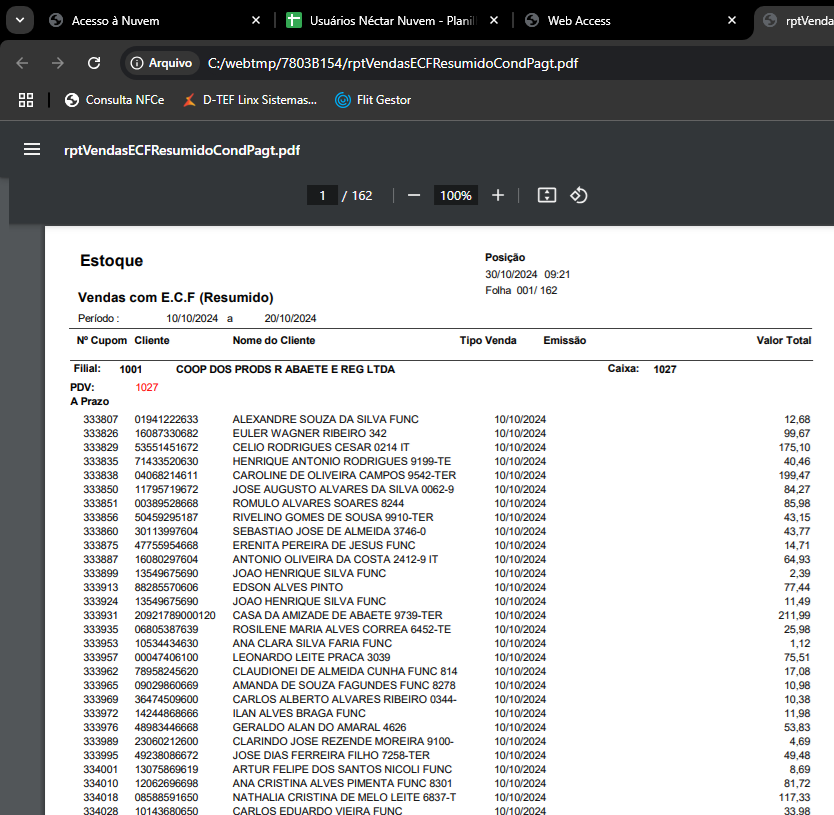Expand the tab search dropdown arrow
Screen dimensions: 834x815
coord(20,20)
